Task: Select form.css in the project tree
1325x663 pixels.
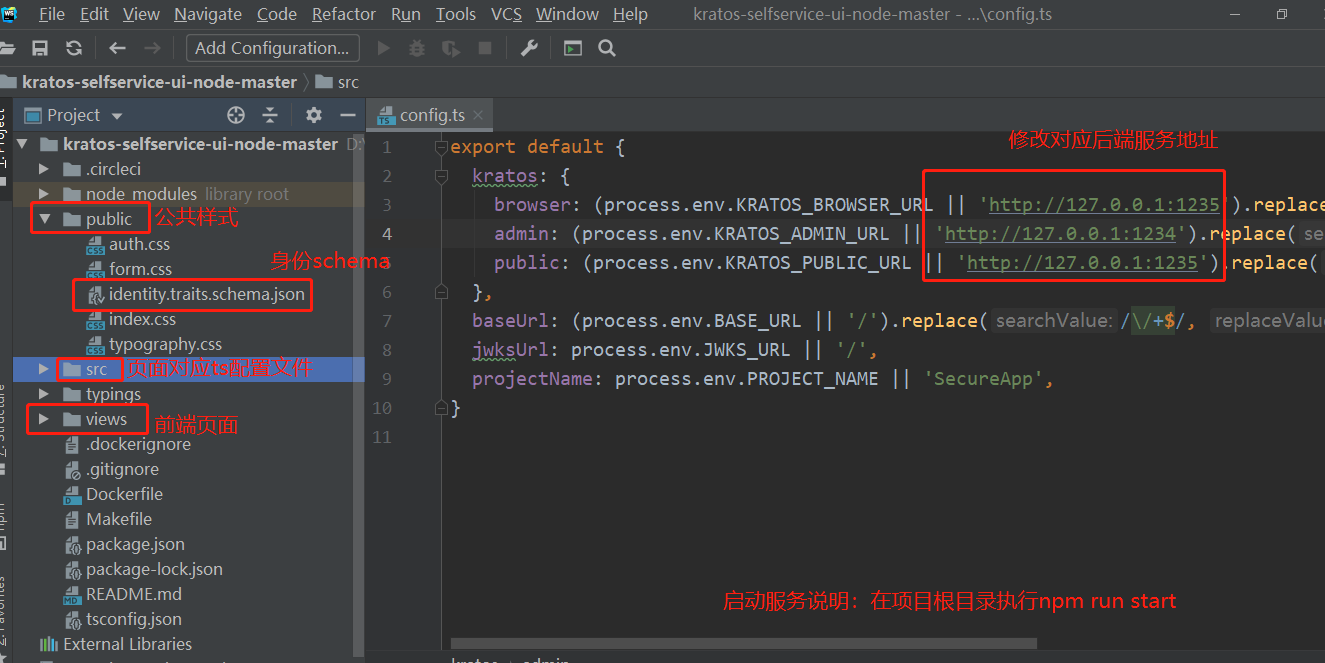Action: [140, 269]
